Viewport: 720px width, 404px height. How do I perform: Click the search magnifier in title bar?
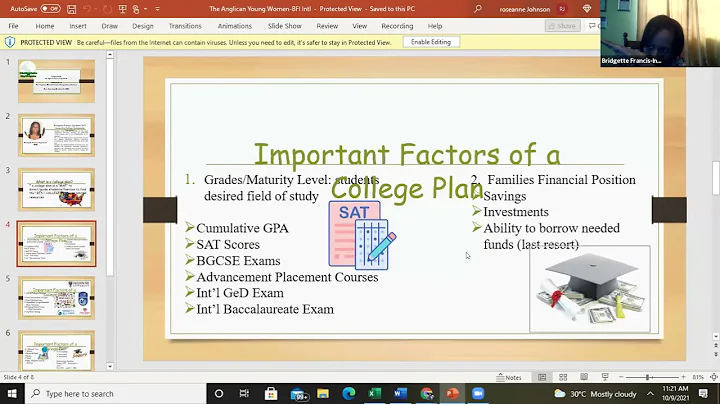(478, 9)
